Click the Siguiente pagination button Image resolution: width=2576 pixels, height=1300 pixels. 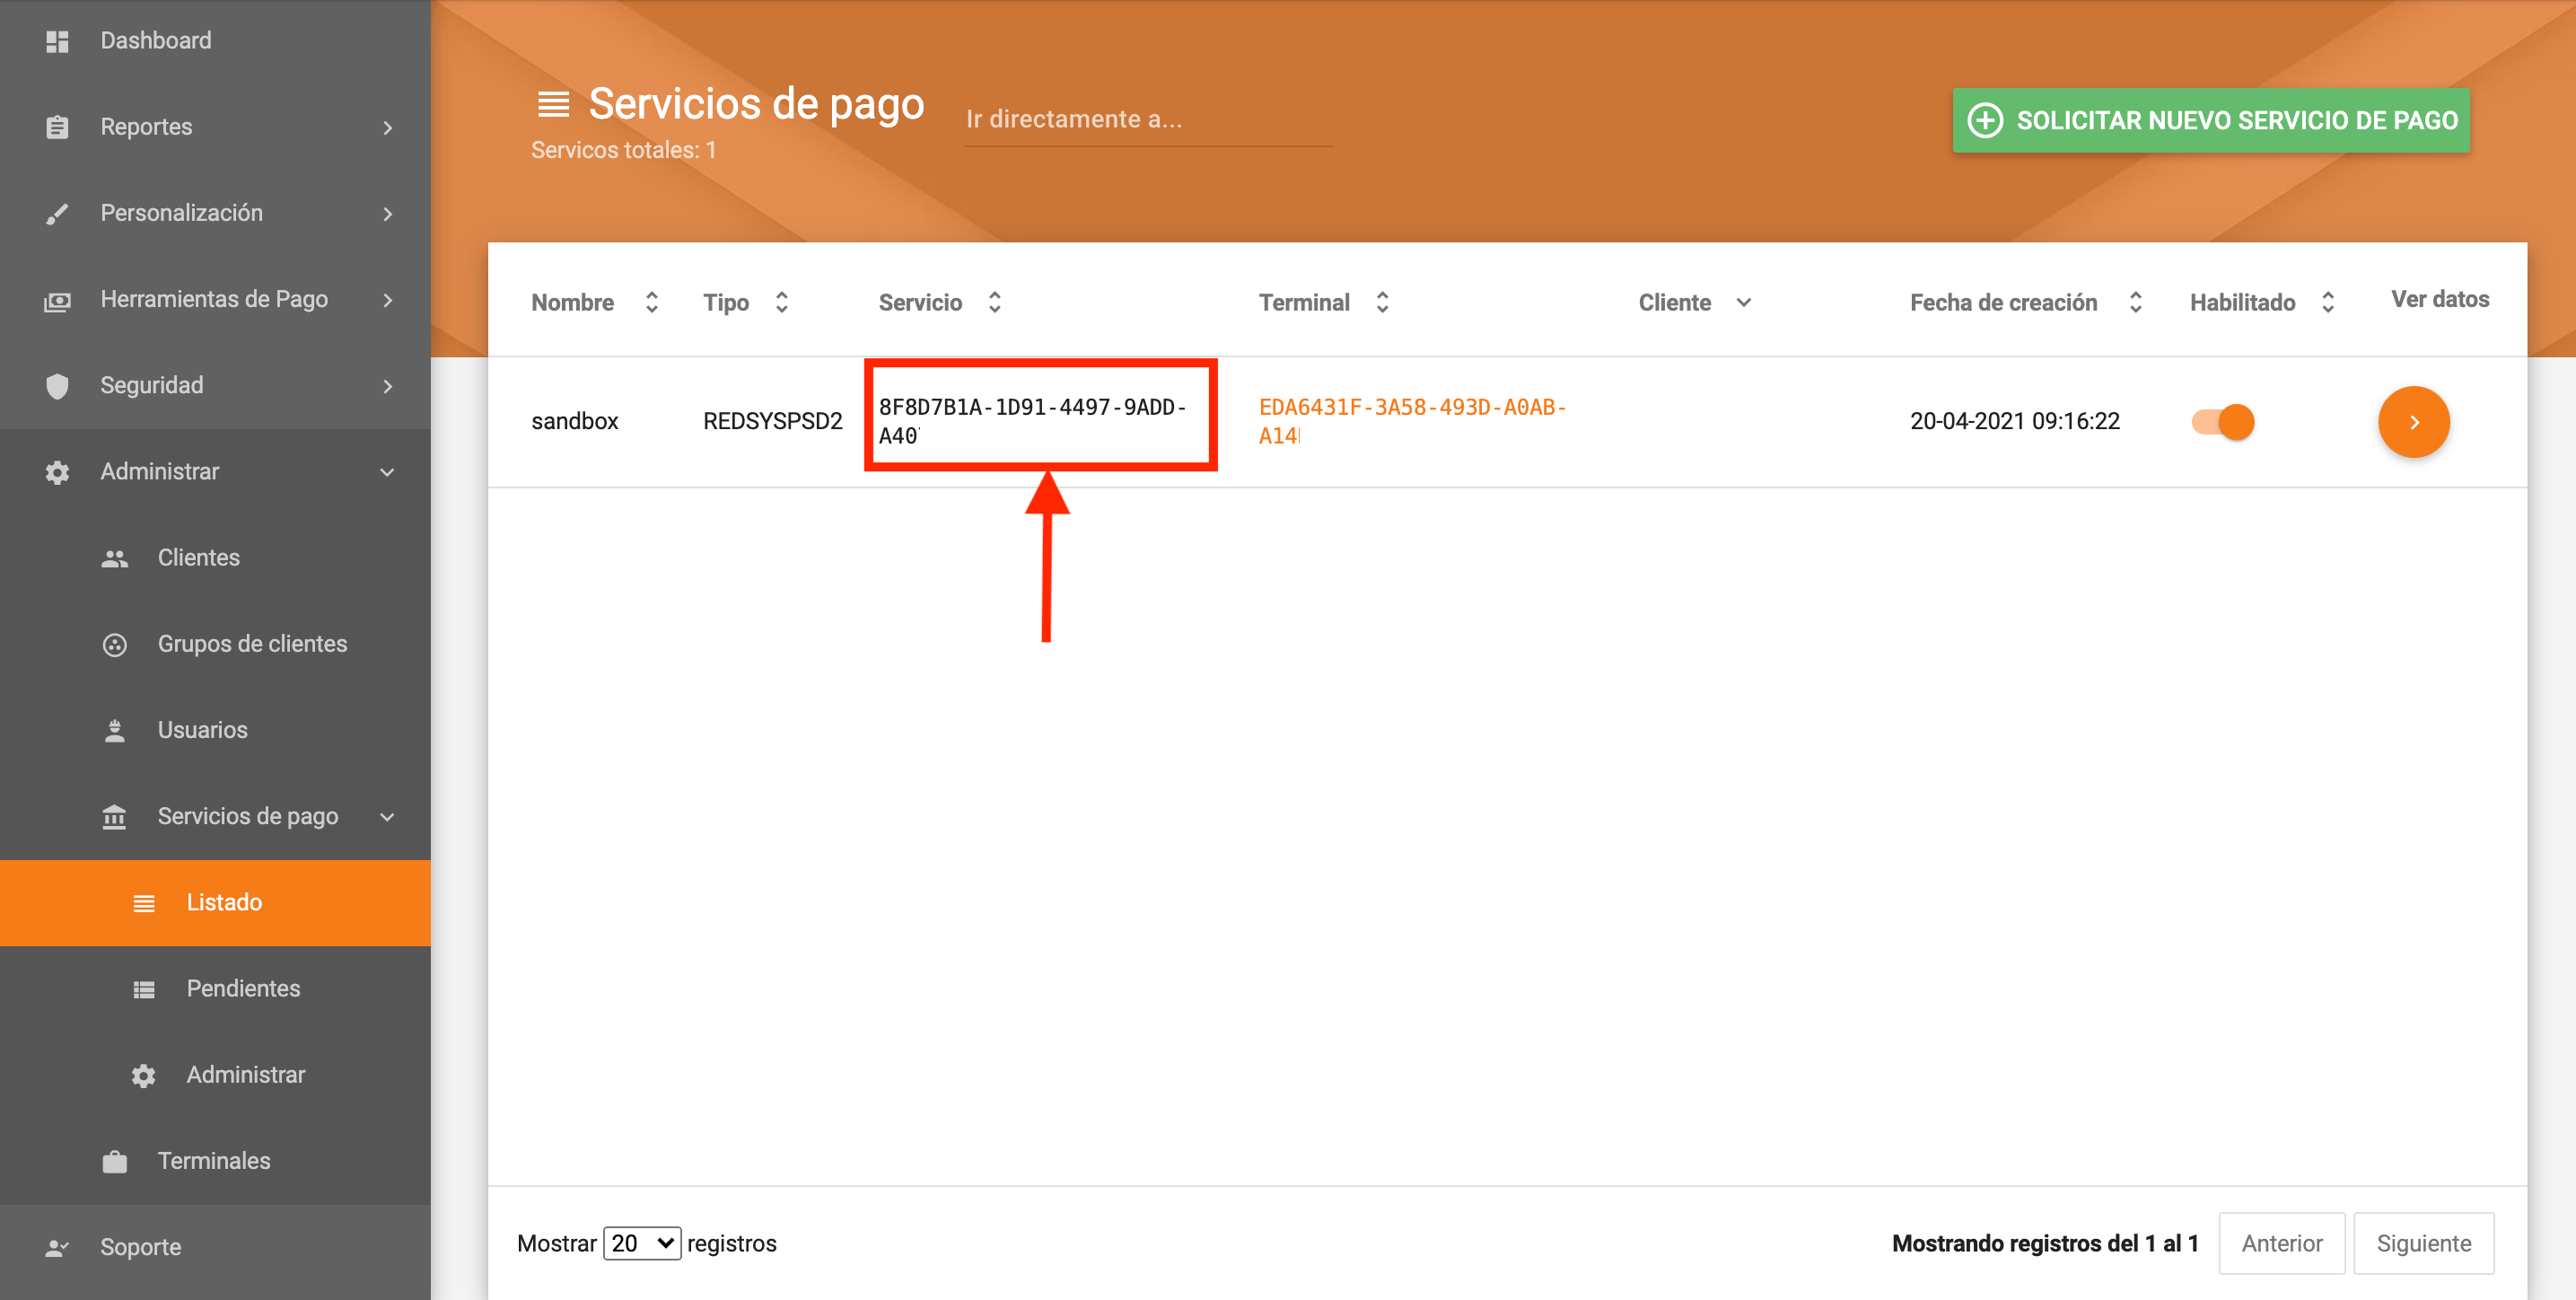2423,1243
